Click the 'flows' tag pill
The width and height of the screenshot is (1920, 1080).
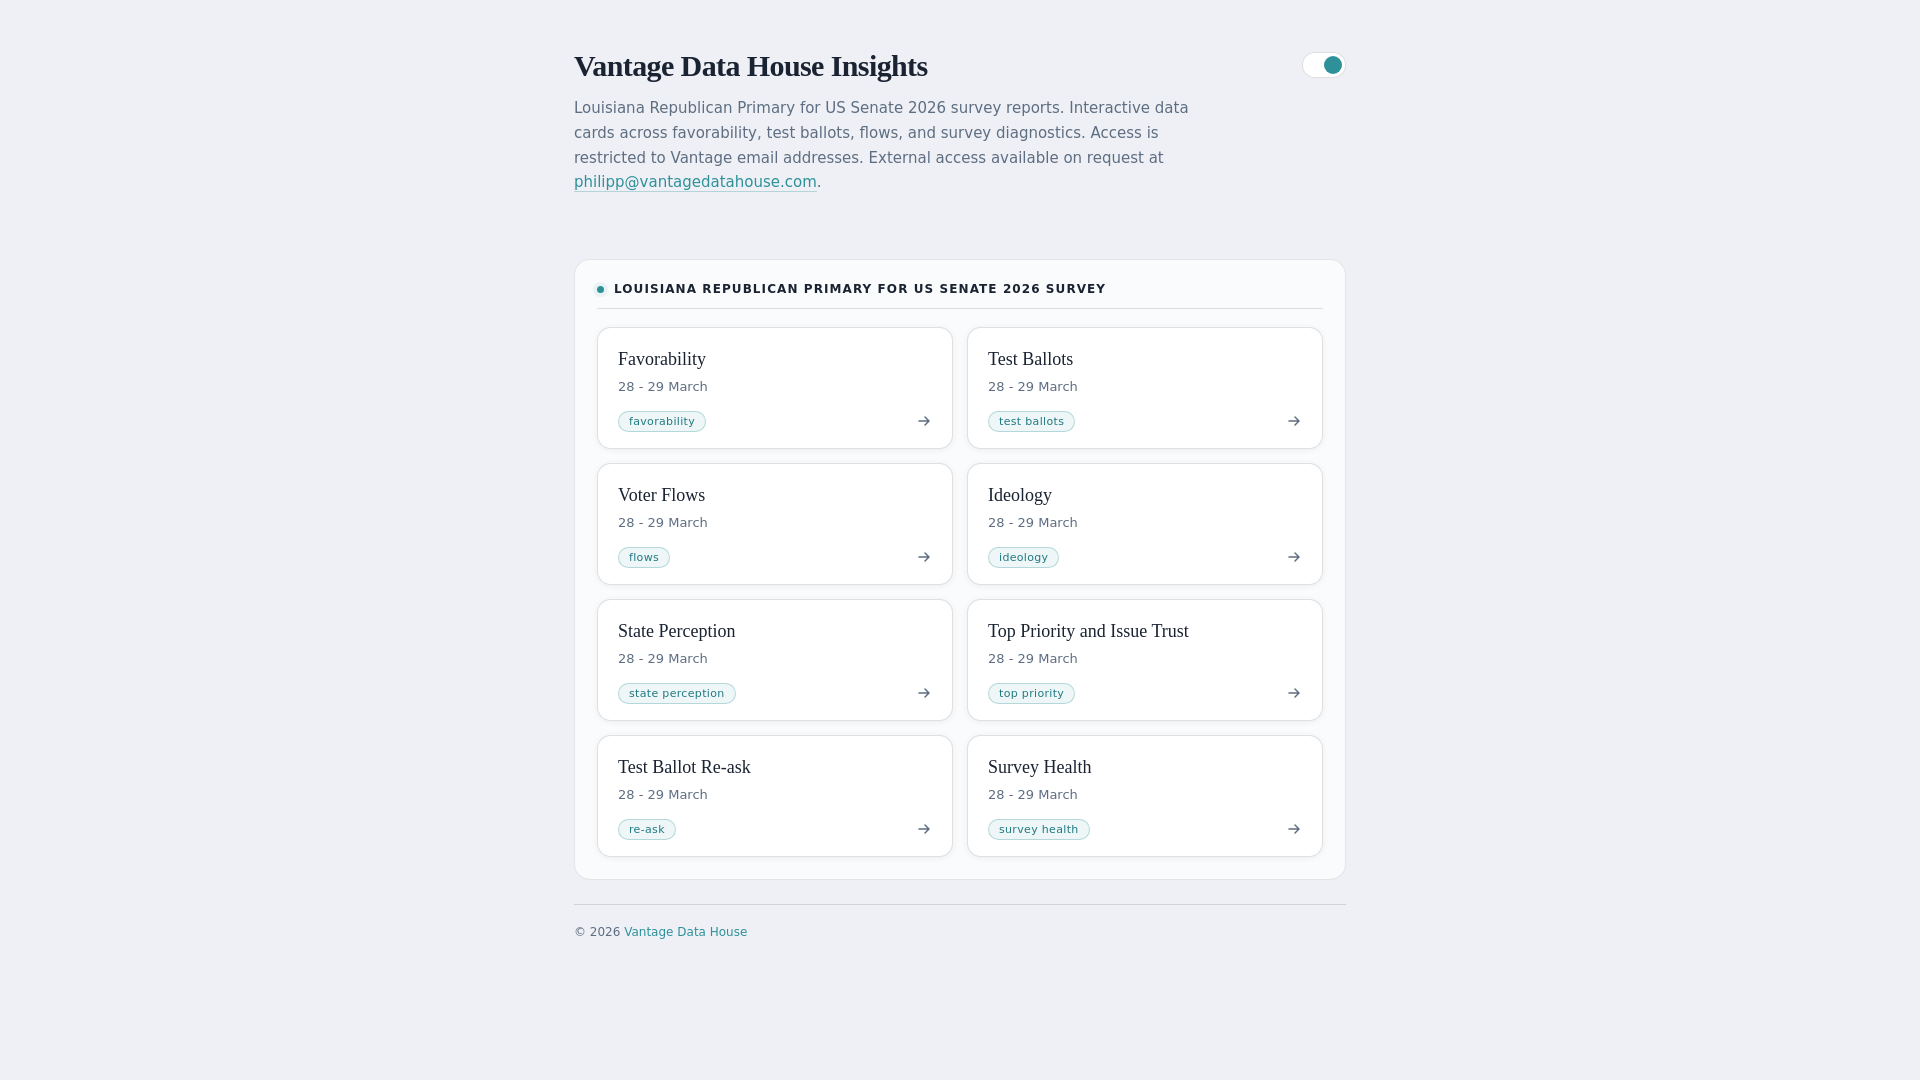pos(643,558)
